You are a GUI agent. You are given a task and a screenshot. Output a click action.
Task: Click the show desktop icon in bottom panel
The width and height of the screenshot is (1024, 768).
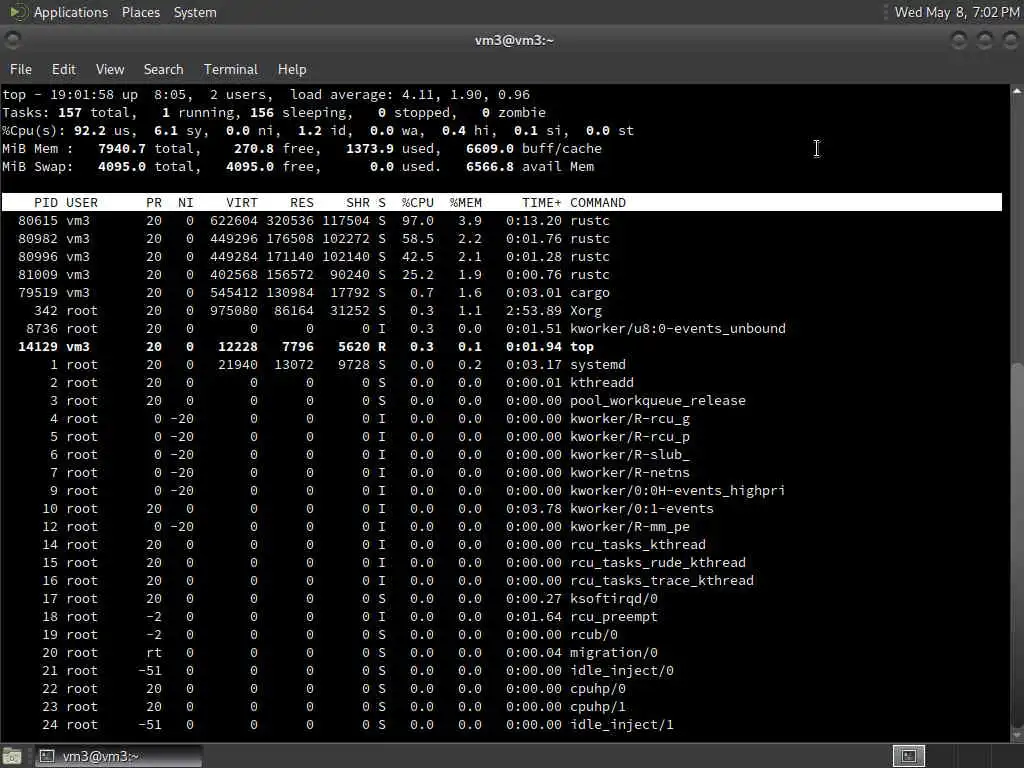(12, 756)
